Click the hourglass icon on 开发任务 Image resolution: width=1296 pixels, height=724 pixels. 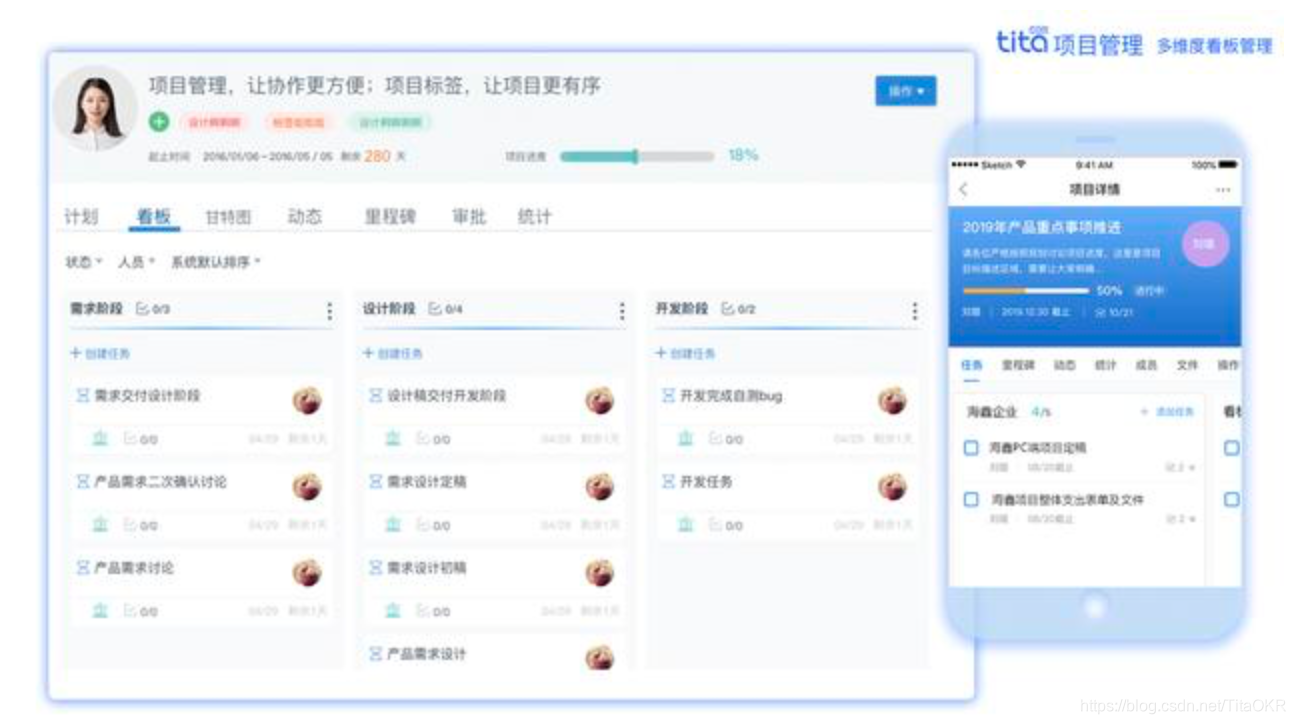(x=668, y=482)
